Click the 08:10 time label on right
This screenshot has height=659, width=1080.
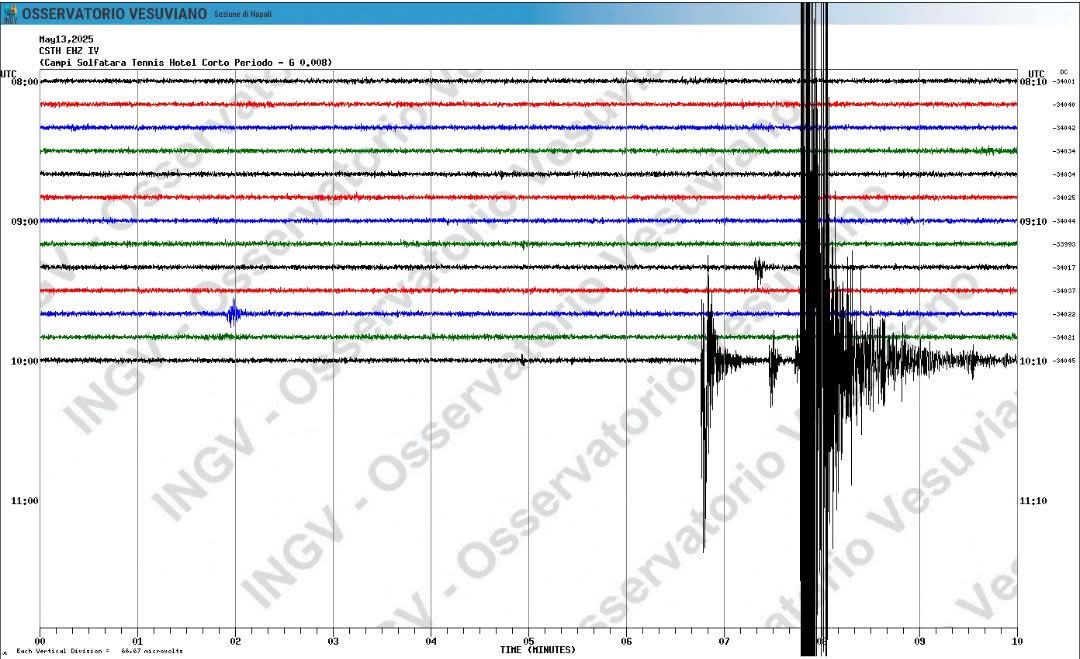pos(1033,82)
